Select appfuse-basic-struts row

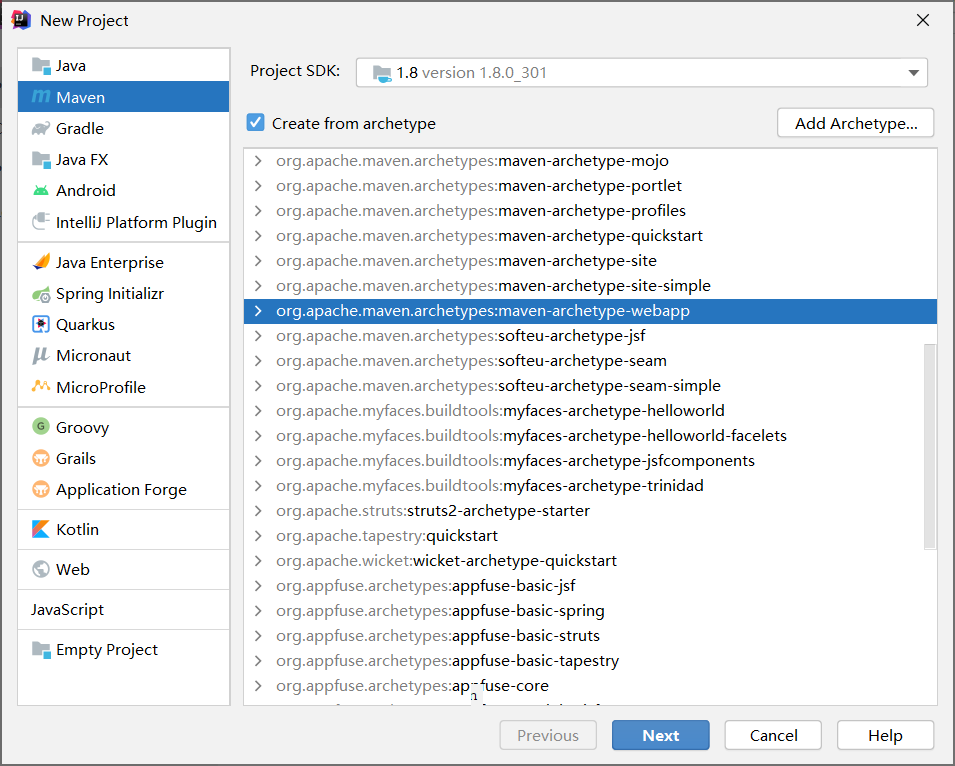pos(590,635)
